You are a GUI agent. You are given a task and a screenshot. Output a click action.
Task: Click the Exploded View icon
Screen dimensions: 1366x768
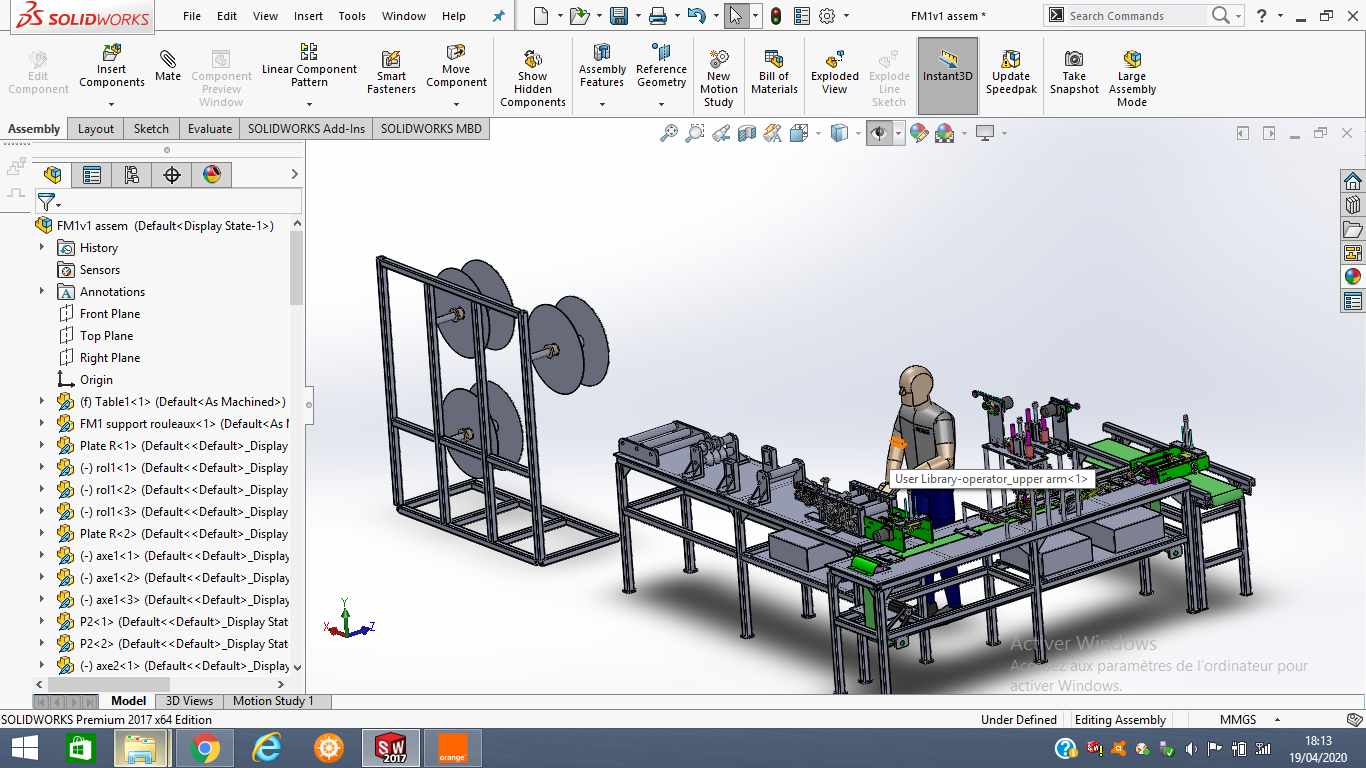(835, 60)
